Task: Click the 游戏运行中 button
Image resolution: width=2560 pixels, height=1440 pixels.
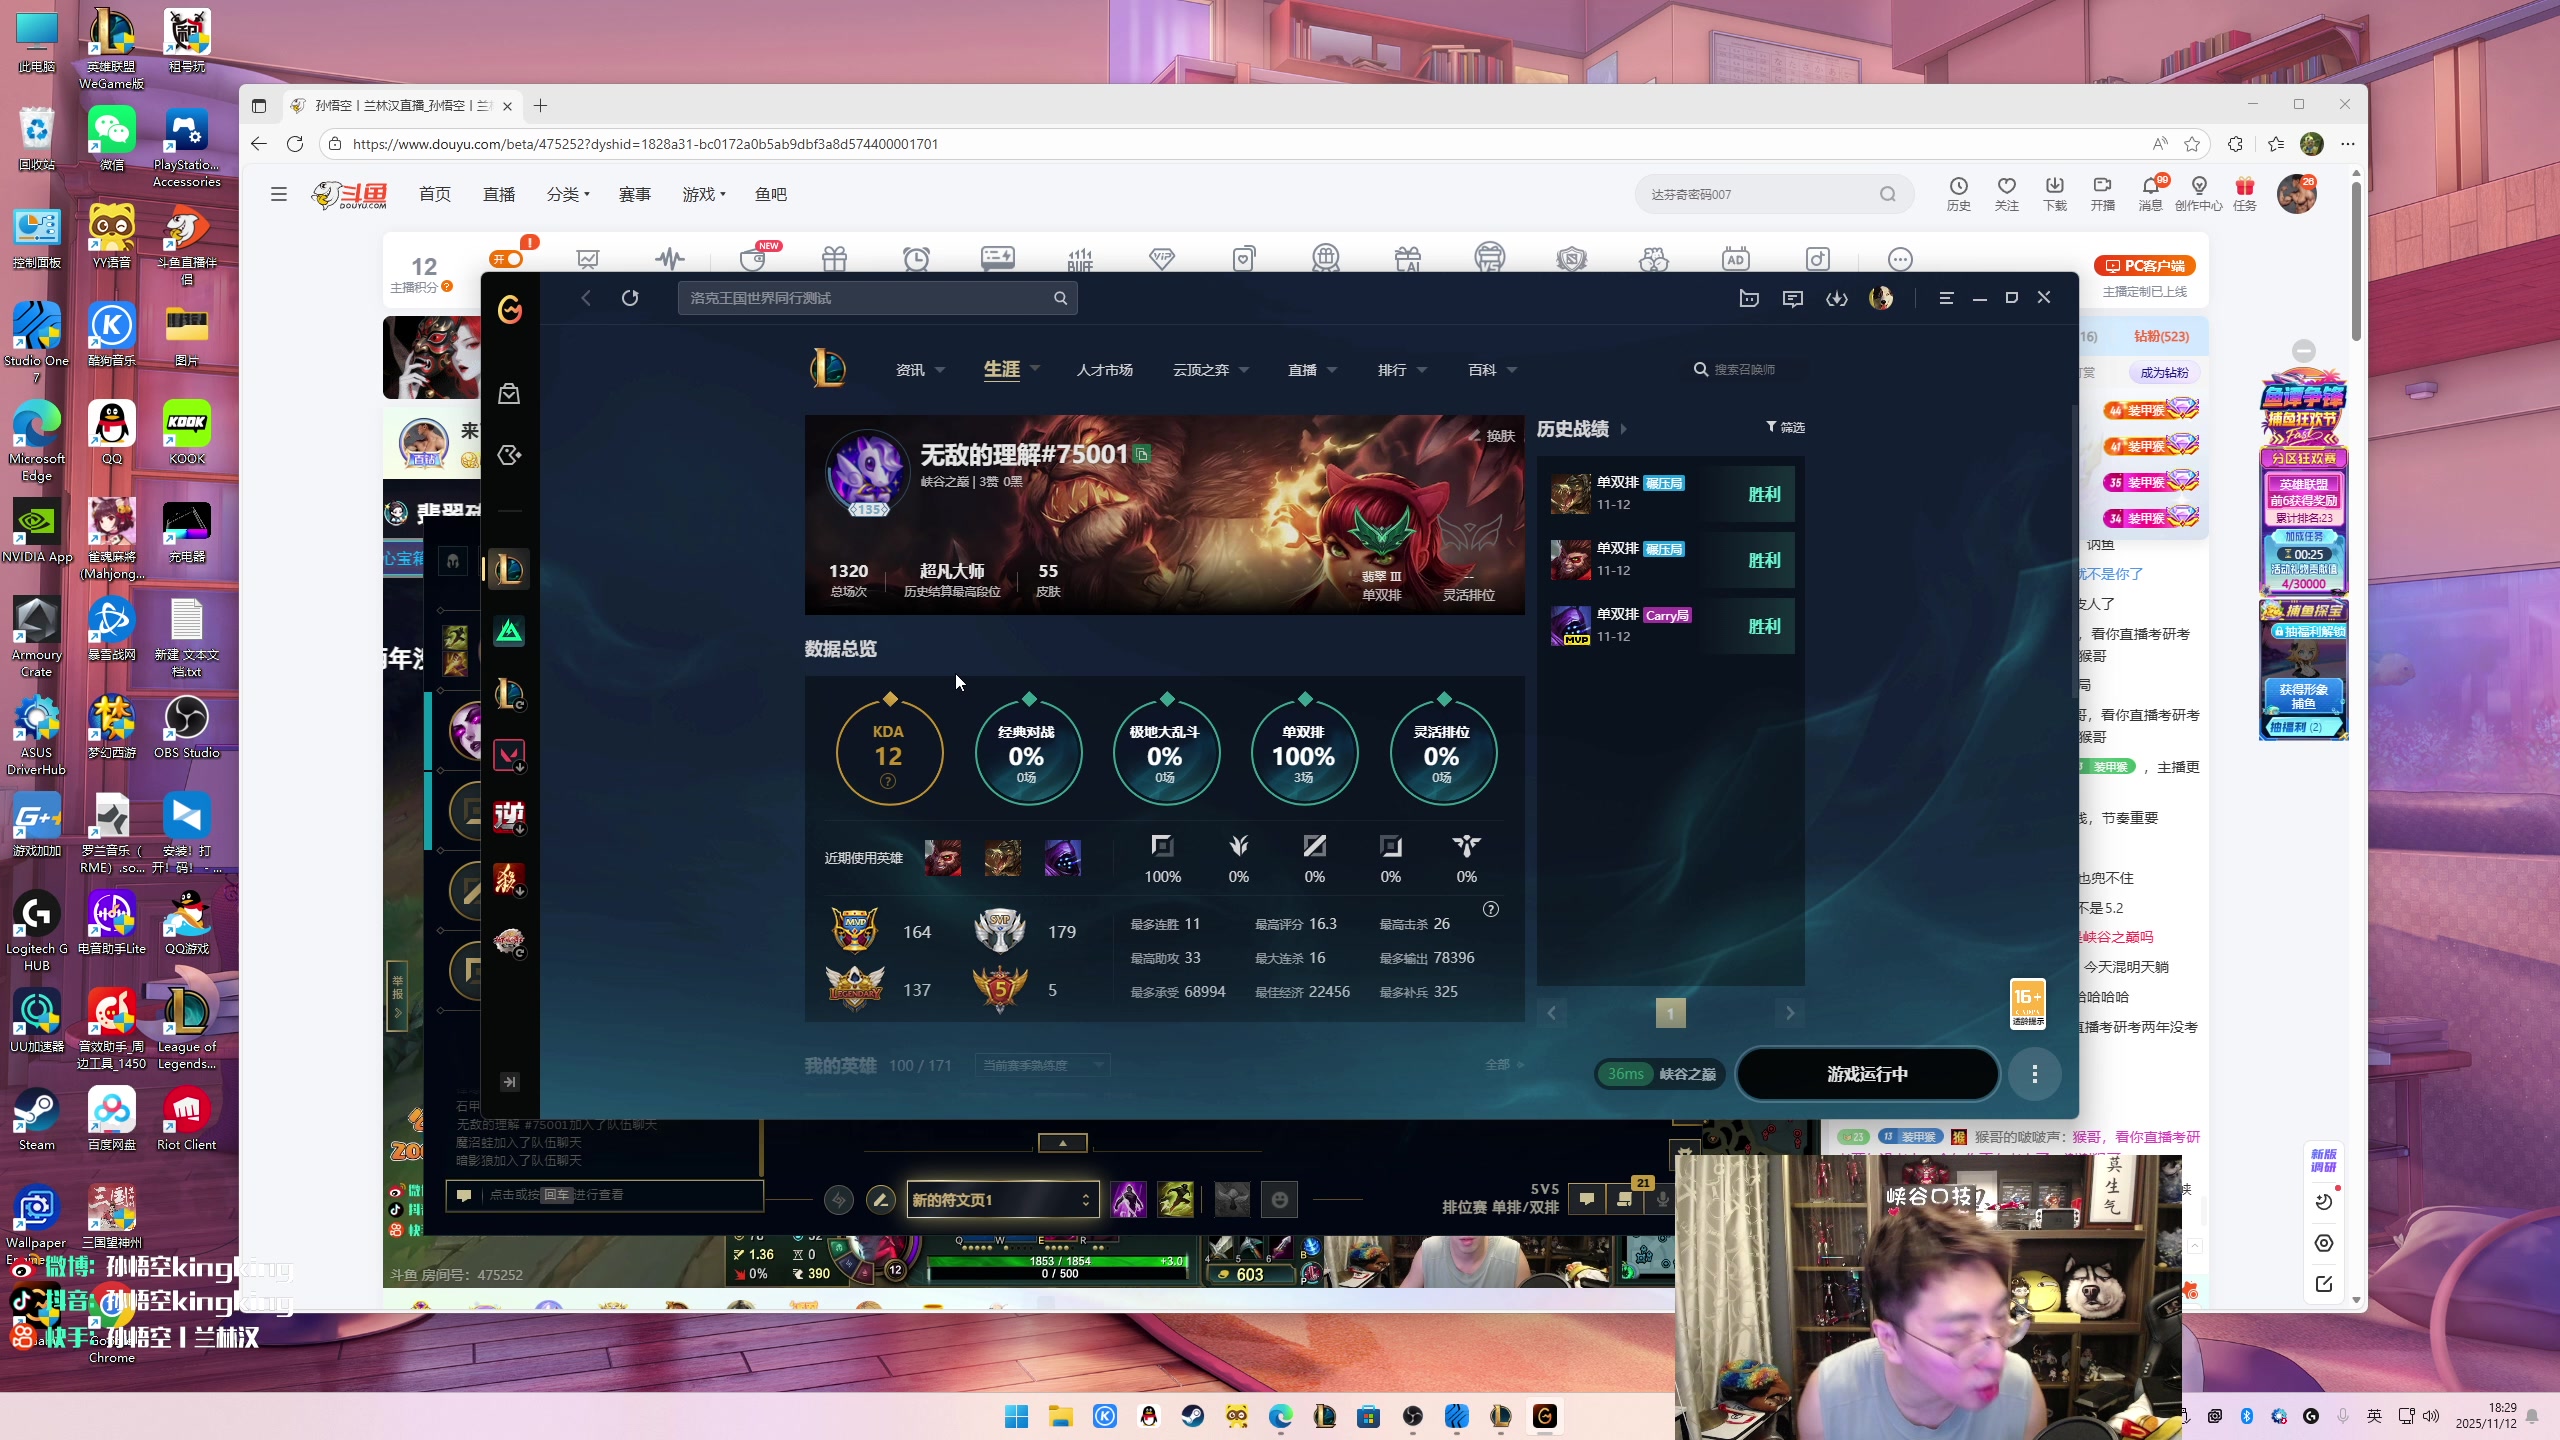Action: [1867, 1074]
